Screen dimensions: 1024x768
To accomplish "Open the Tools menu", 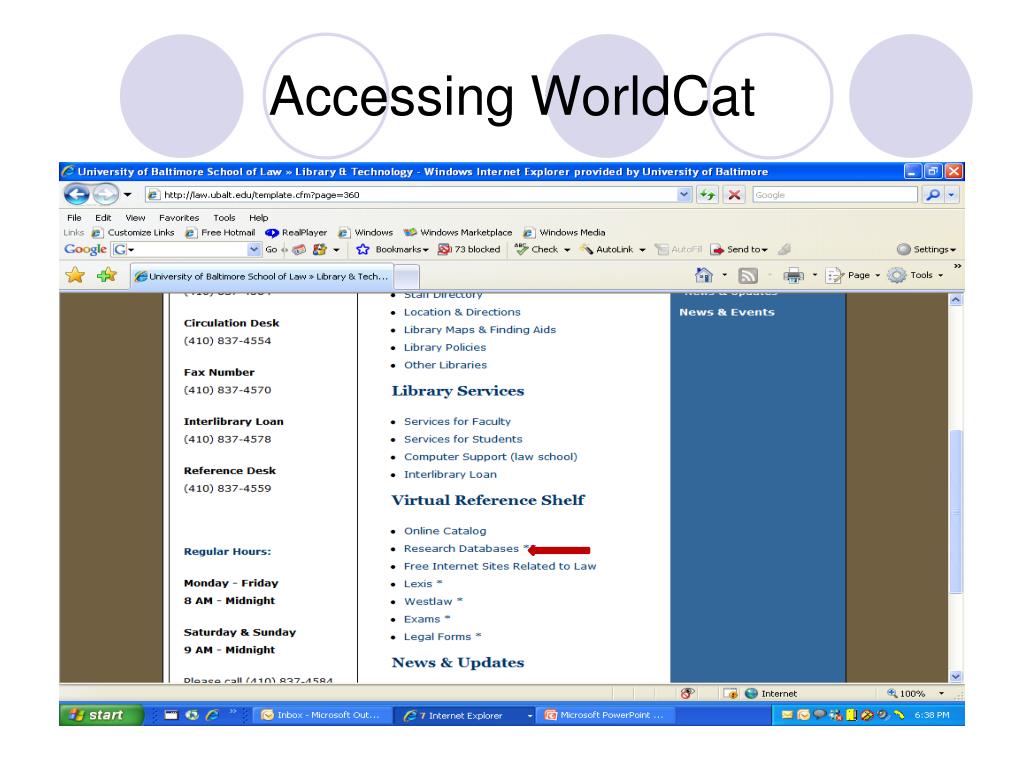I will [x=224, y=217].
